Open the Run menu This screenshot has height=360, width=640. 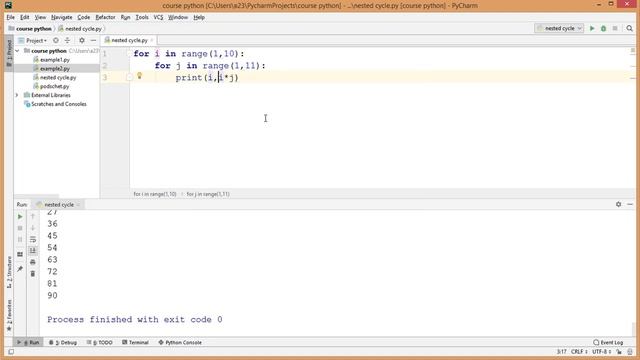[125, 17]
